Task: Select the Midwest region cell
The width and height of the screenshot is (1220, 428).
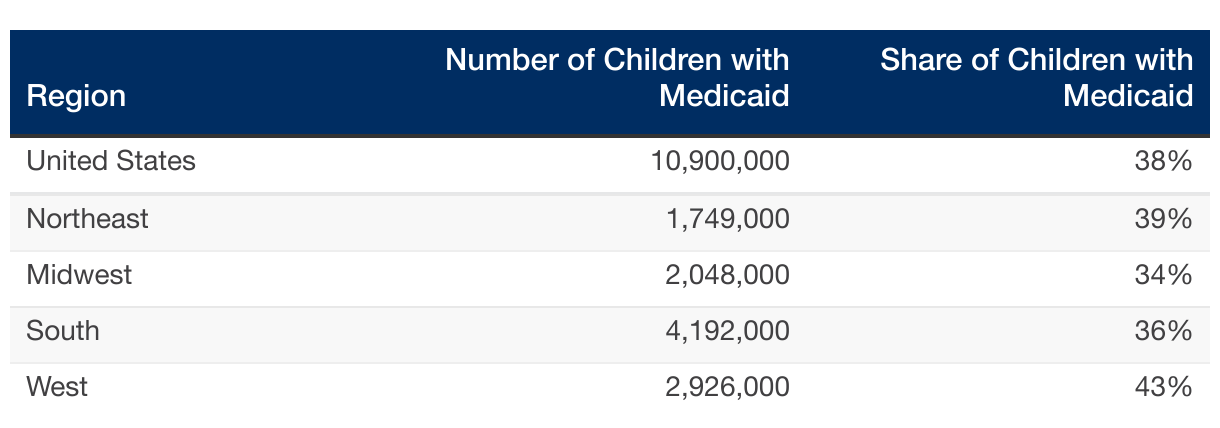Action: pos(79,274)
